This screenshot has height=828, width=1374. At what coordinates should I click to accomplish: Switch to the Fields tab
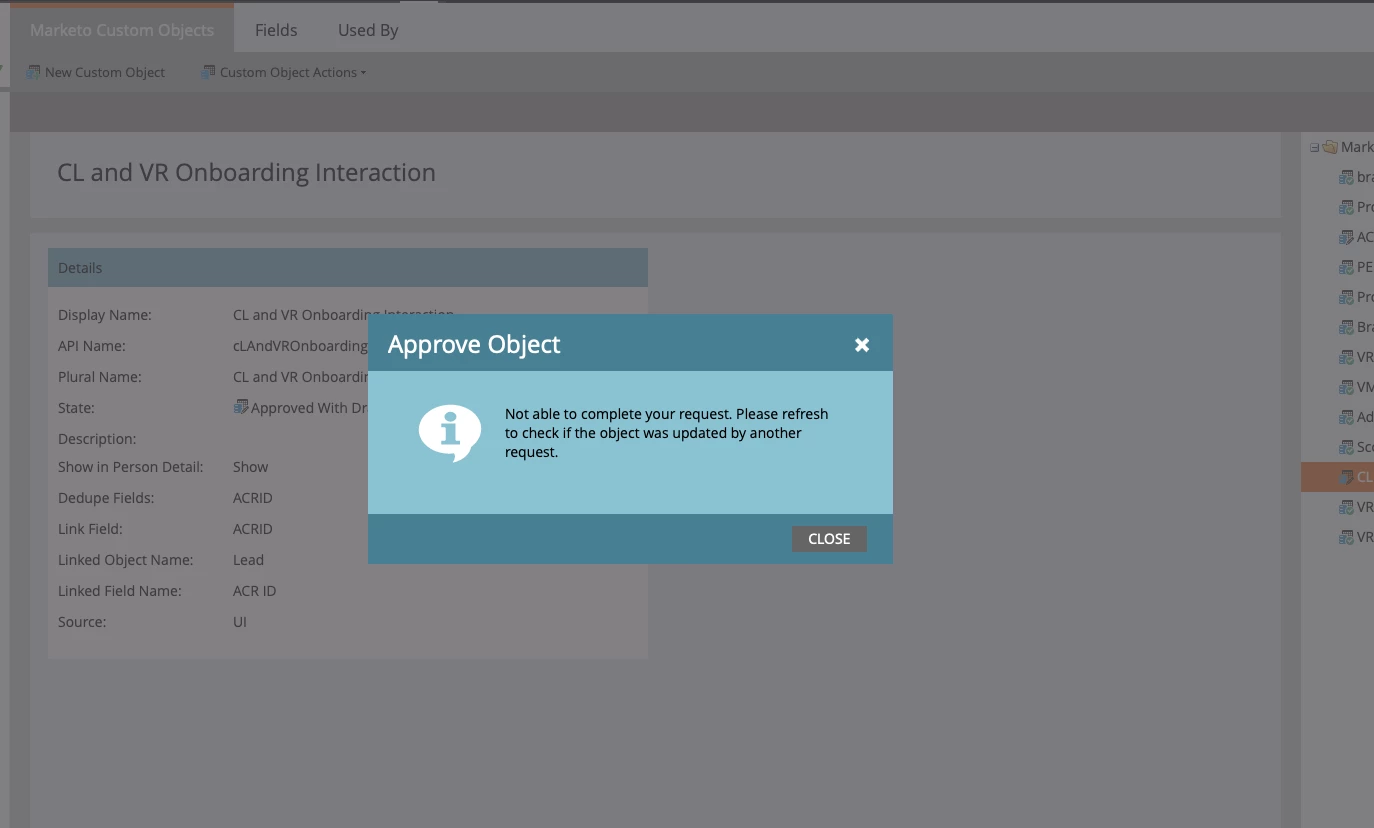[x=276, y=30]
